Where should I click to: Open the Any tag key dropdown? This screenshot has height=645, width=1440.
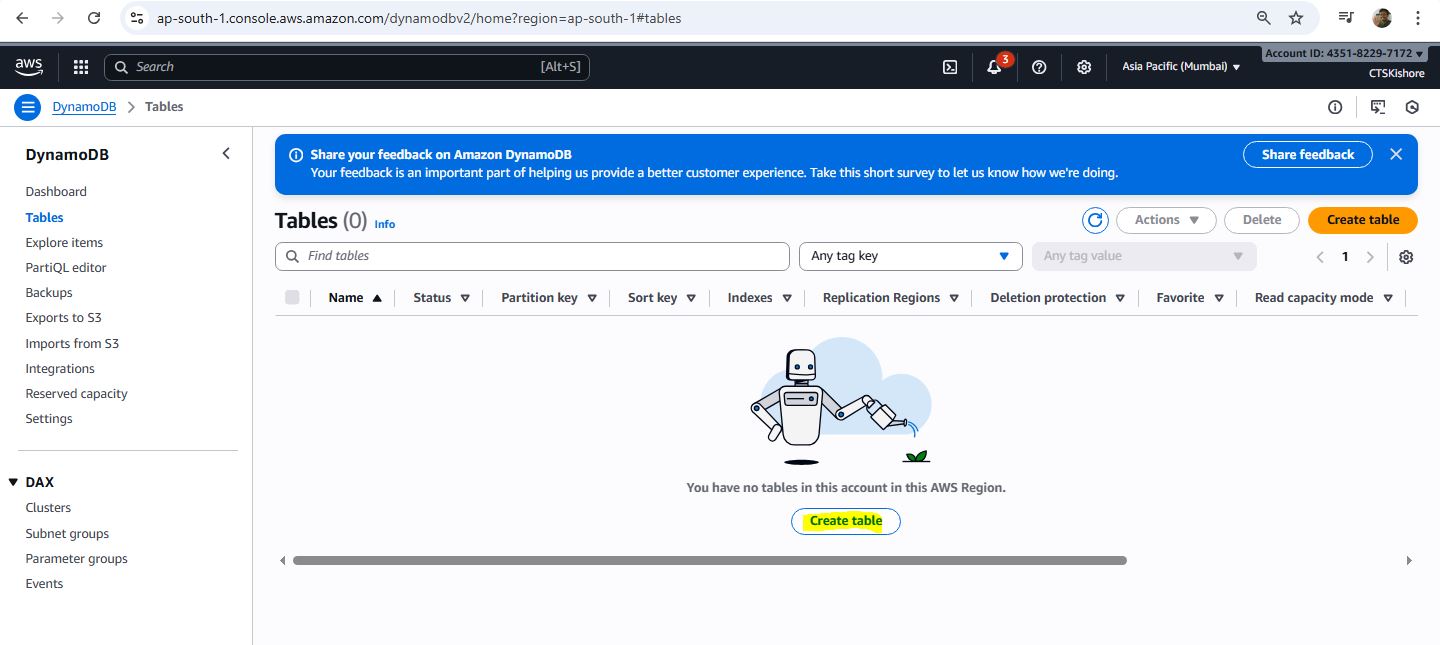(x=910, y=256)
